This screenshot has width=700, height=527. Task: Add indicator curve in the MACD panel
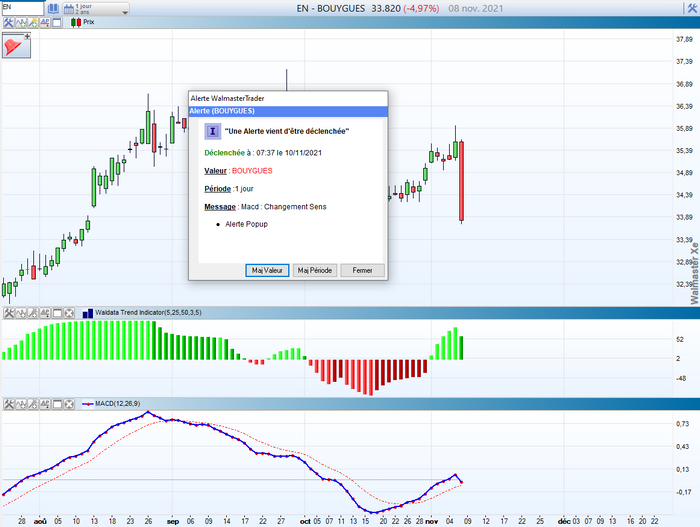click(21, 404)
